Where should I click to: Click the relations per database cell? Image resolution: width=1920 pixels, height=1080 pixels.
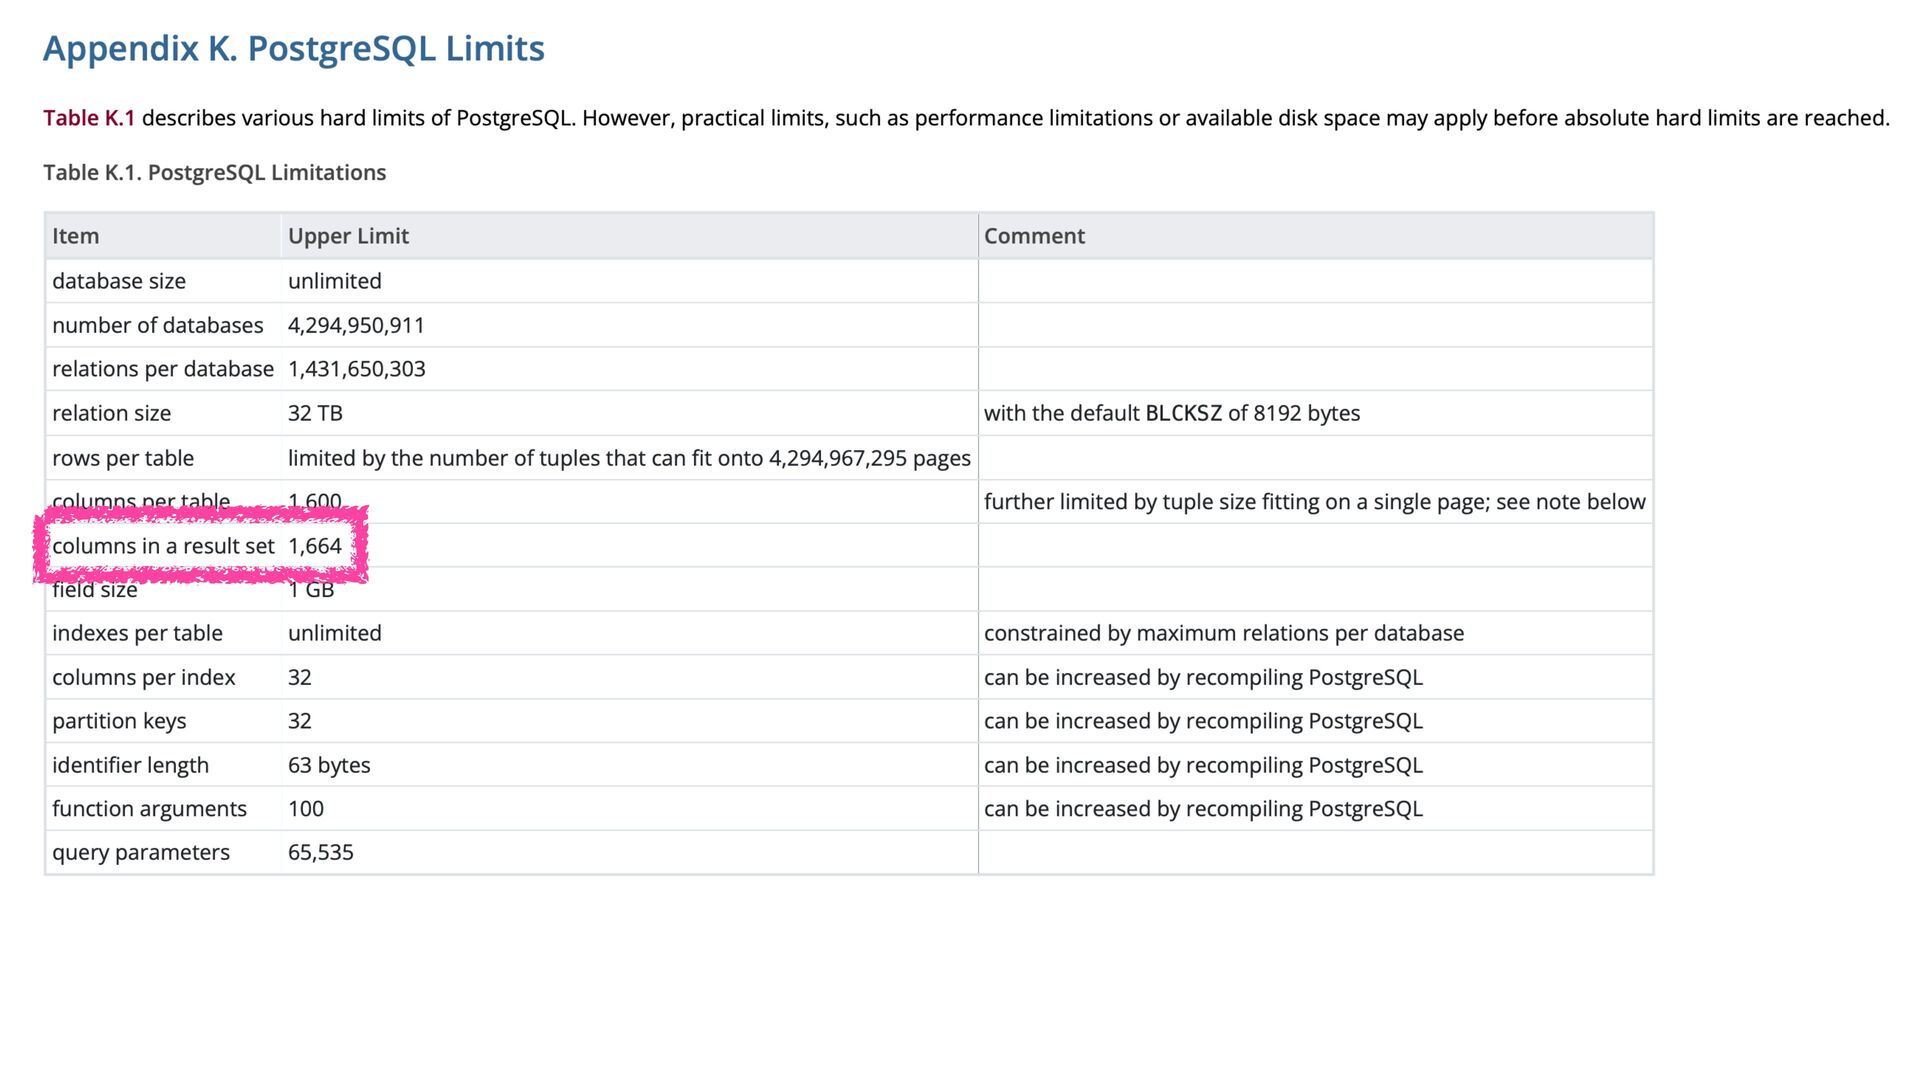(x=162, y=369)
